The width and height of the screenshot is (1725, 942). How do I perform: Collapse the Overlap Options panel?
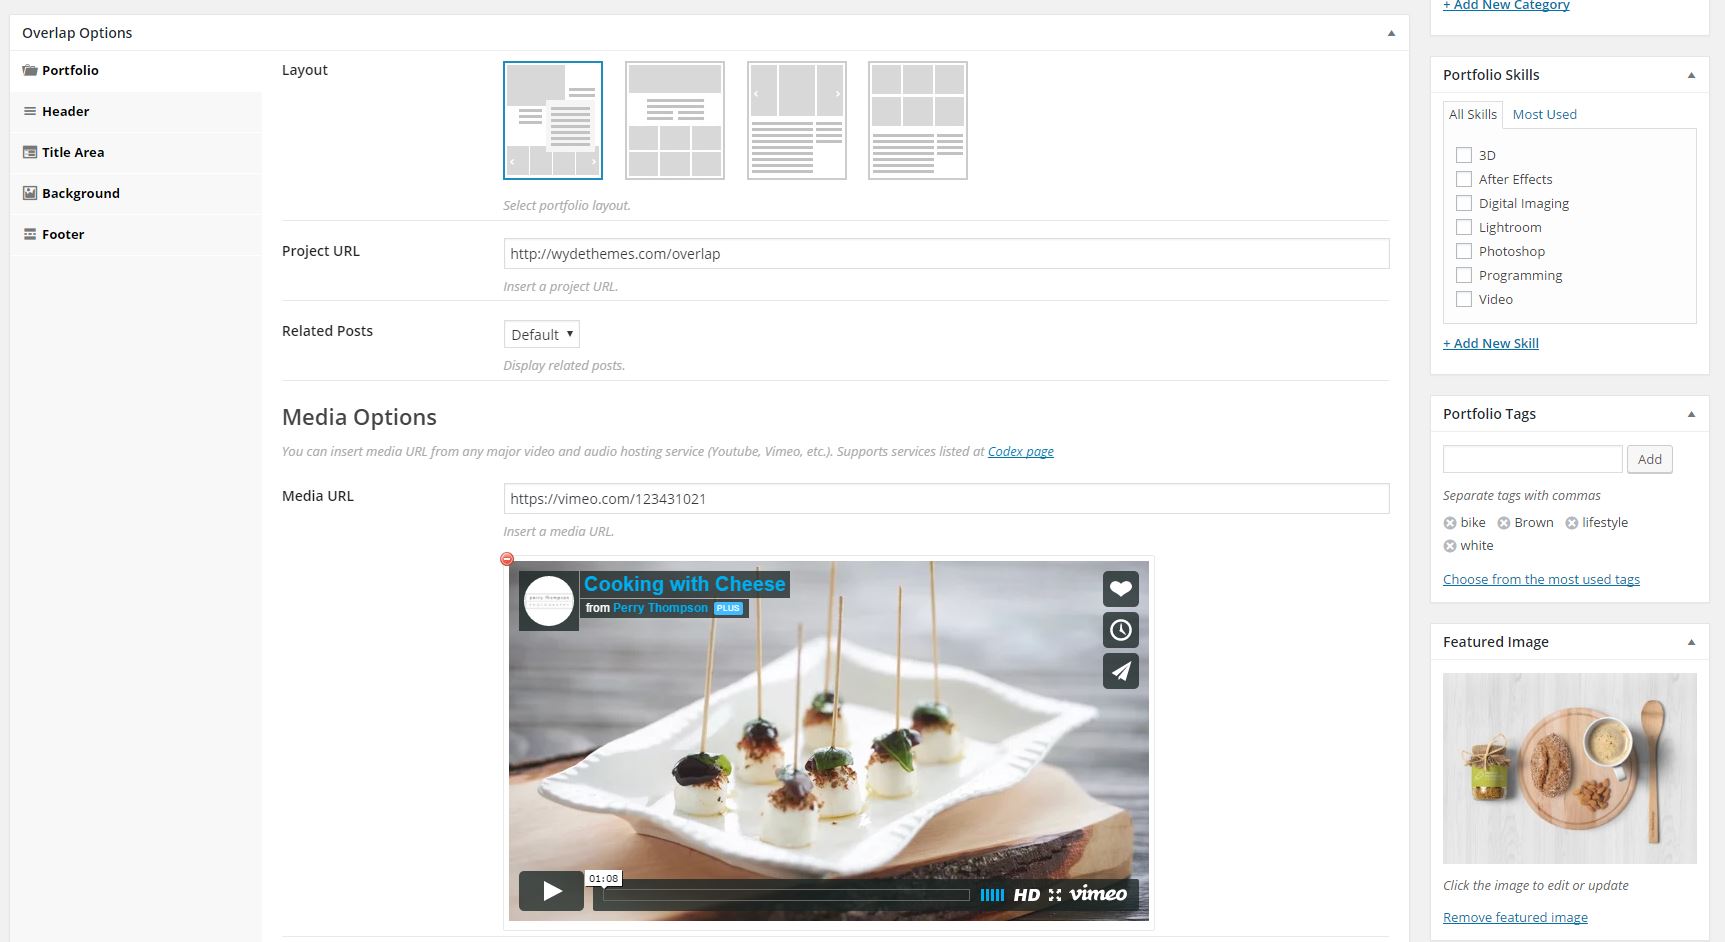(1391, 33)
